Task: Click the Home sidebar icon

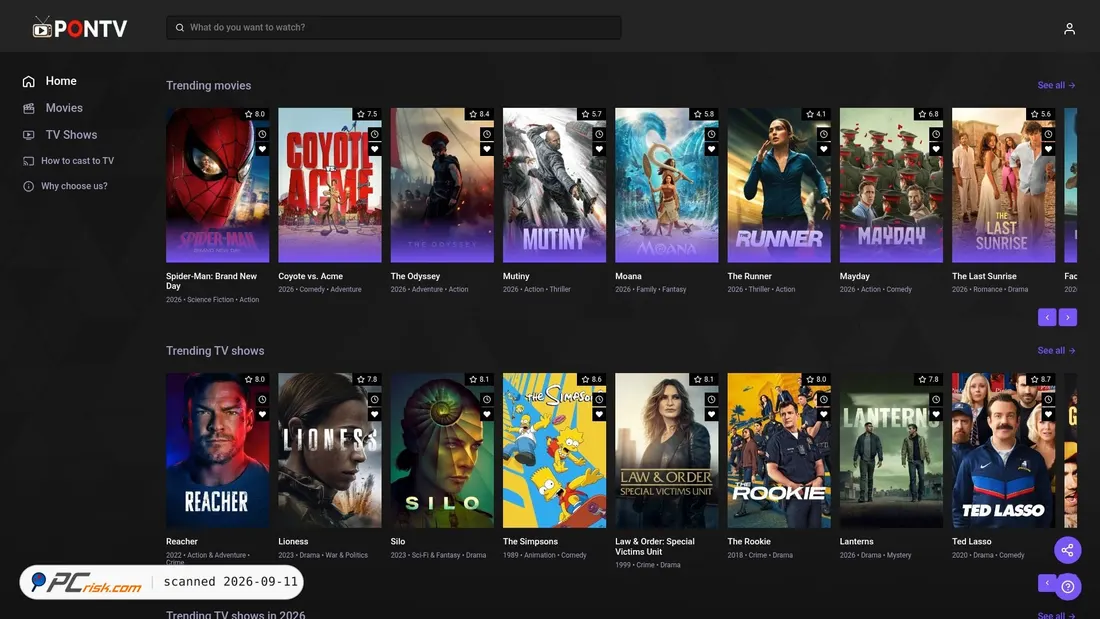Action: pos(28,81)
